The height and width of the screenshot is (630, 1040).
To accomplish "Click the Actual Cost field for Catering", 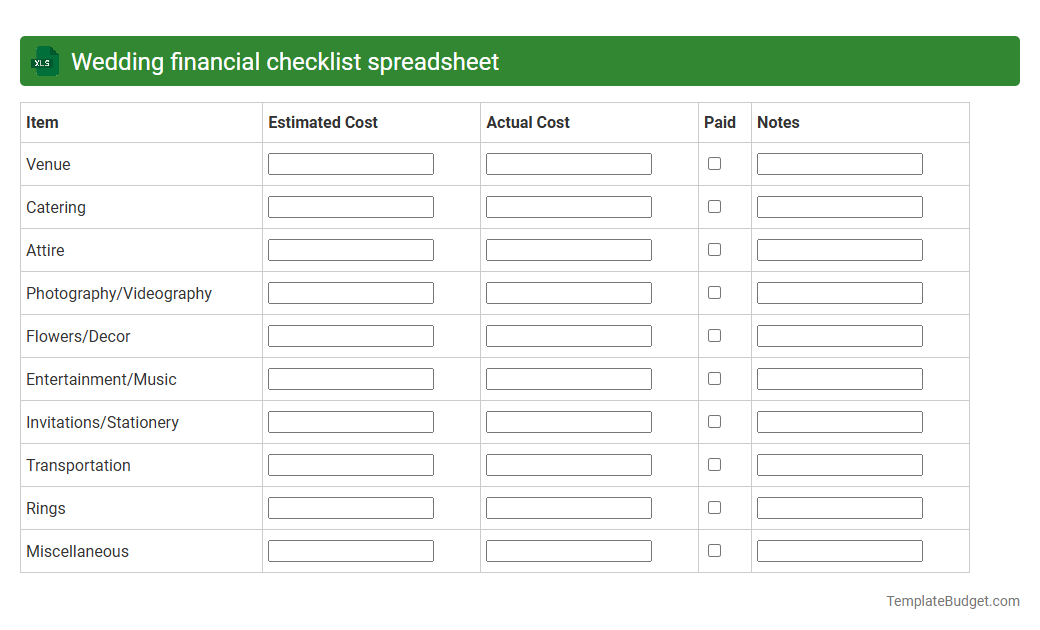I will (x=568, y=206).
